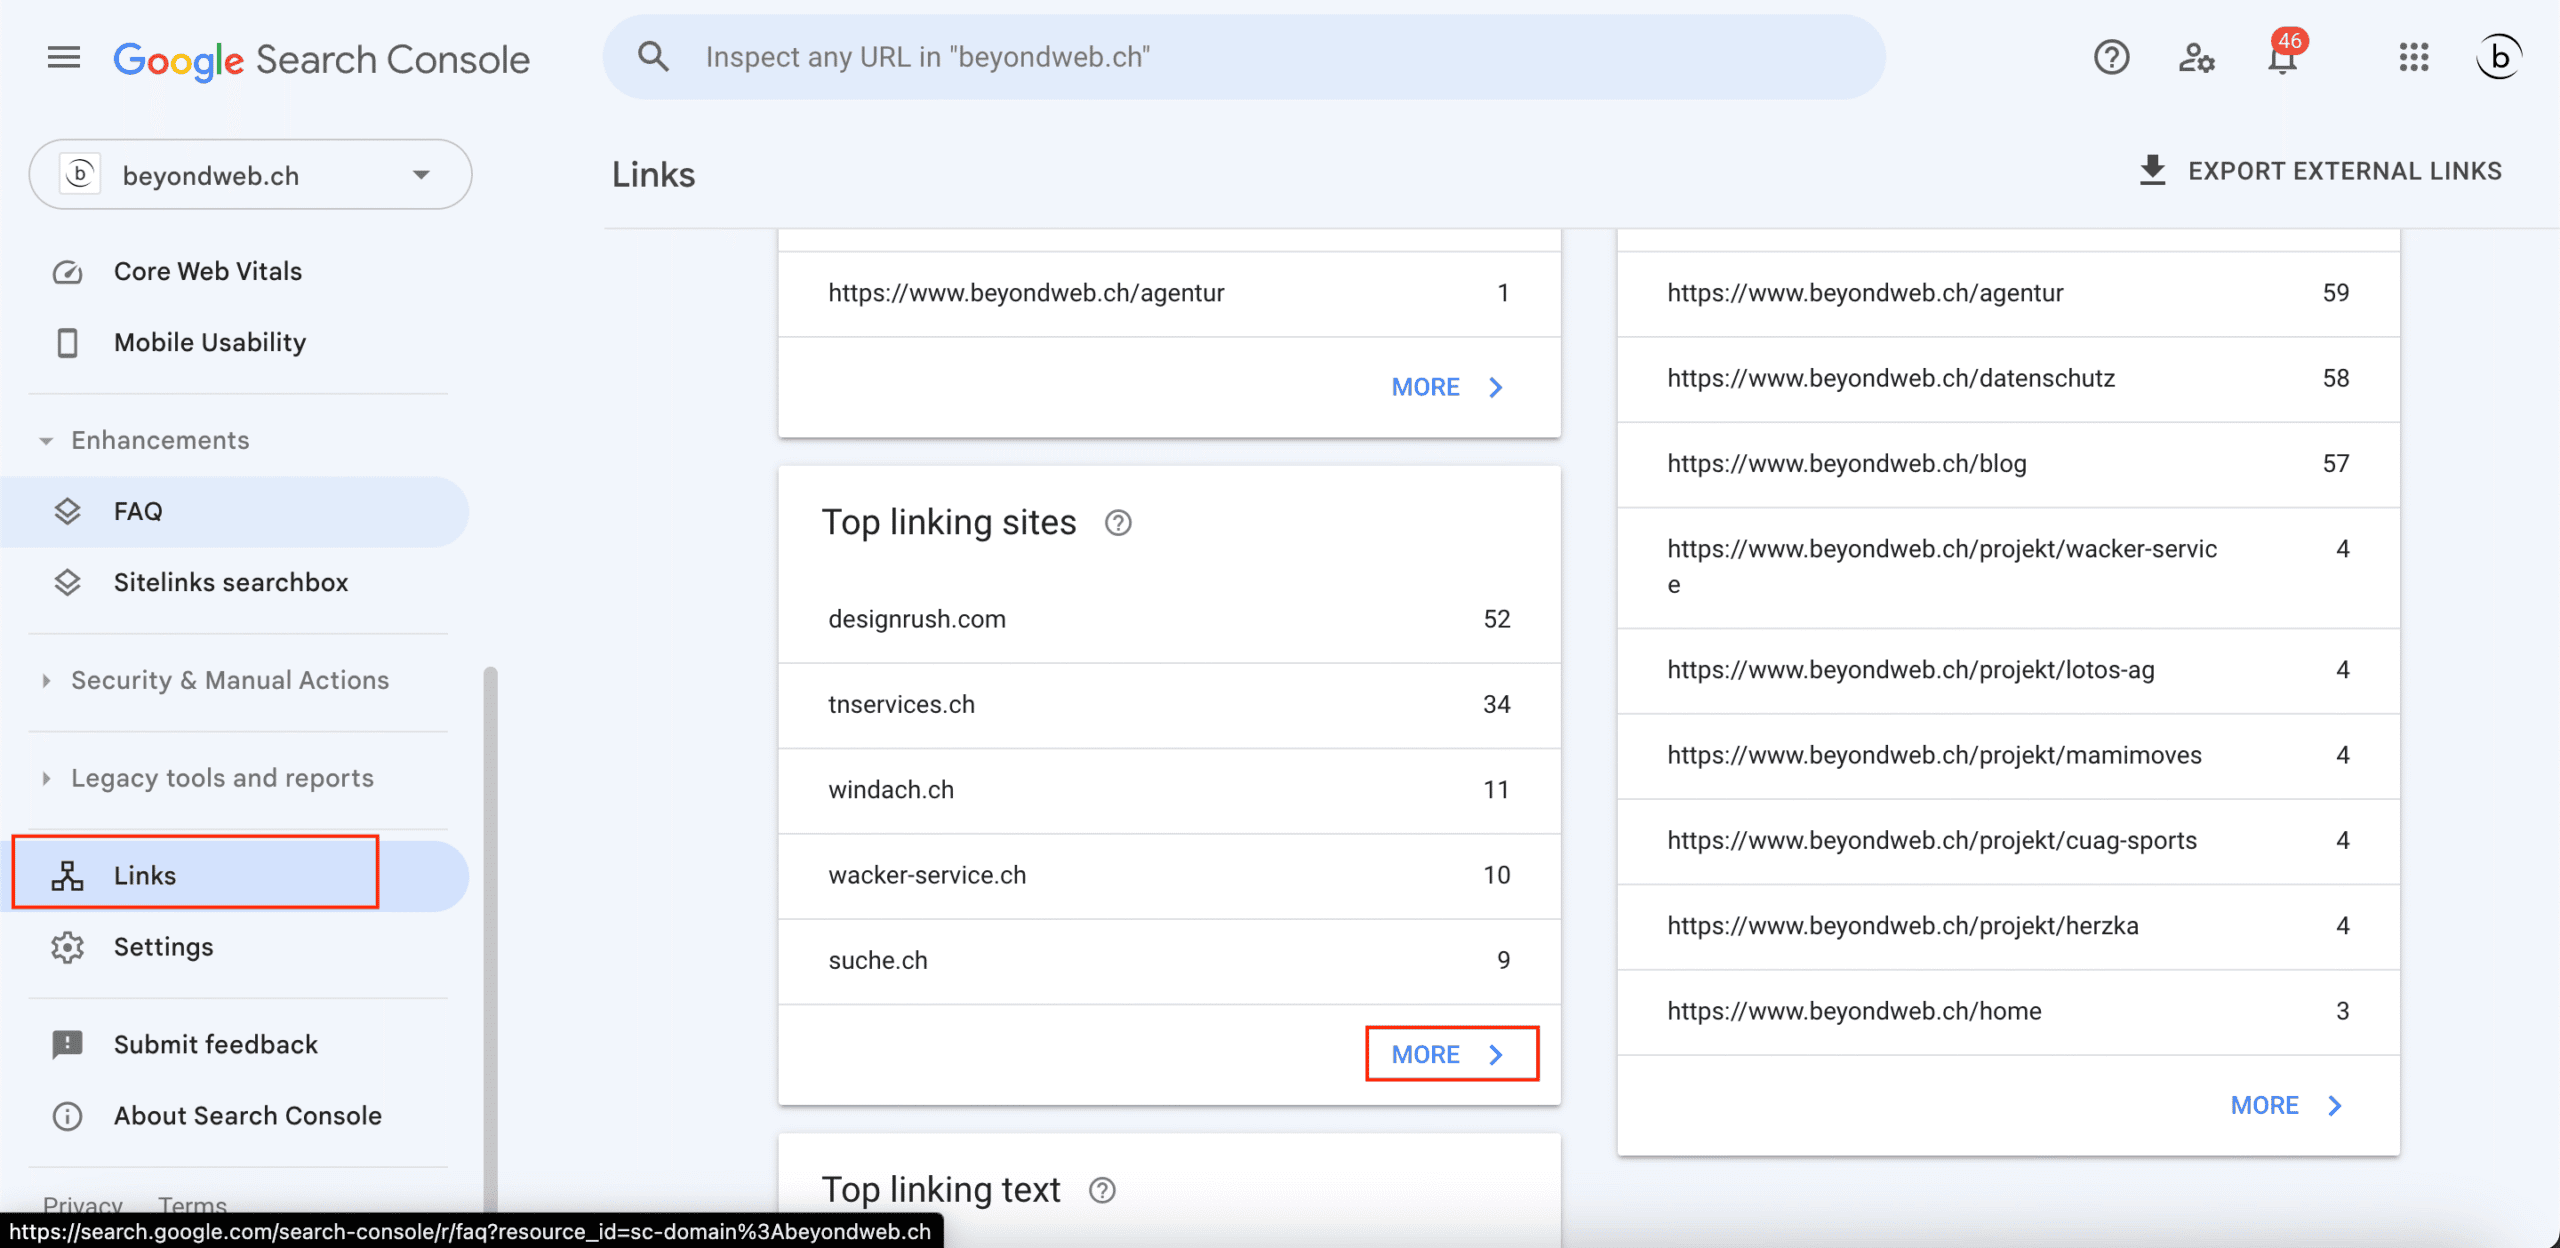Viewport: 2560px width, 1248px height.
Task: Click the Core Web Vitals gauge icon
Action: point(67,272)
